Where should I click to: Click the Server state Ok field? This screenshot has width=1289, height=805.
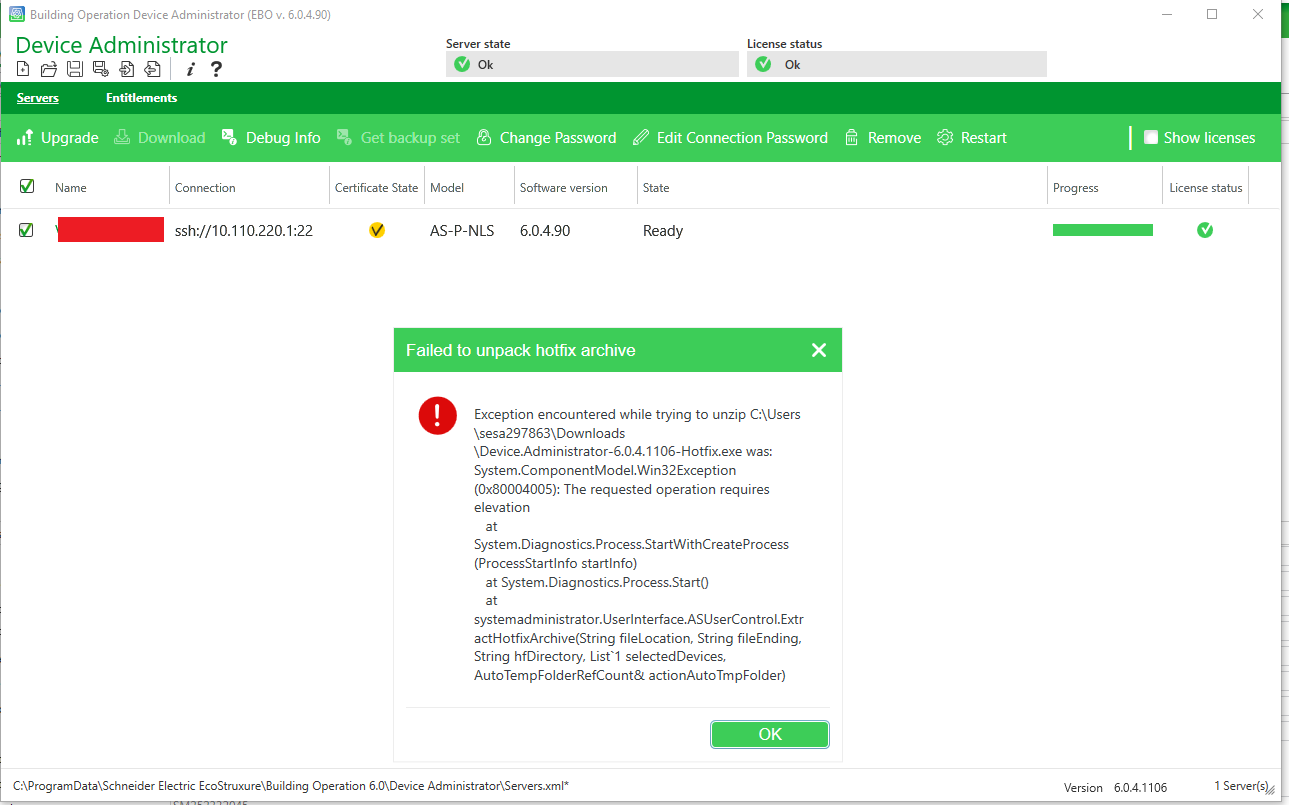592,64
